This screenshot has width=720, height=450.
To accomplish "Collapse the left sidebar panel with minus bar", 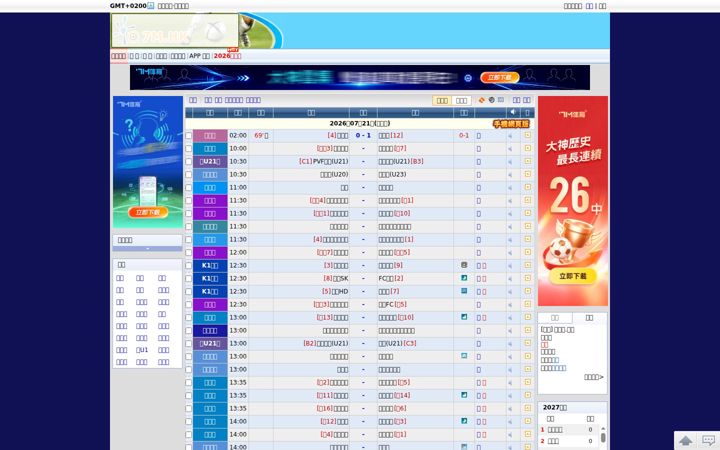I will pyautogui.click(x=147, y=248).
